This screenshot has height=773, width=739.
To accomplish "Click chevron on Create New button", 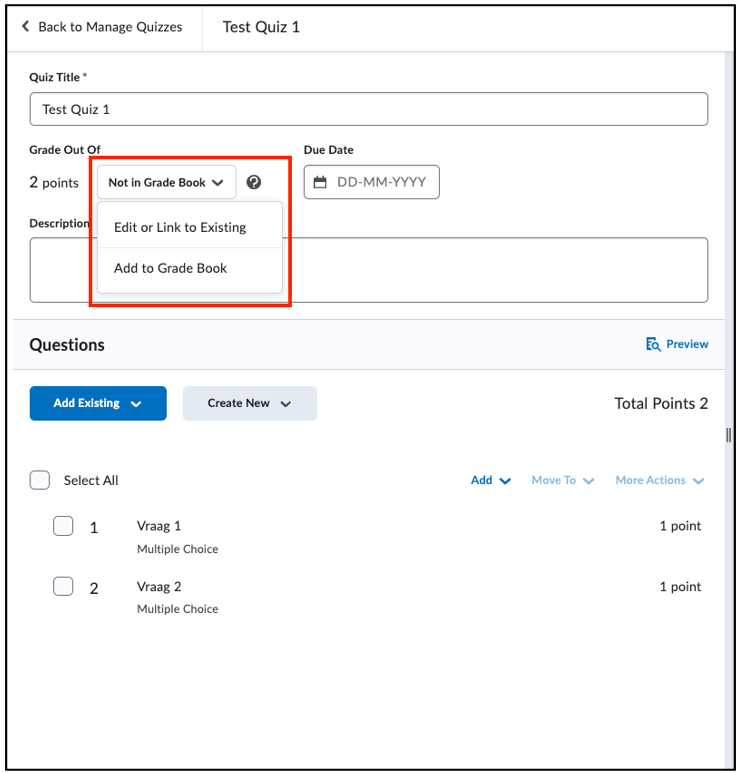I will pyautogui.click(x=285, y=404).
